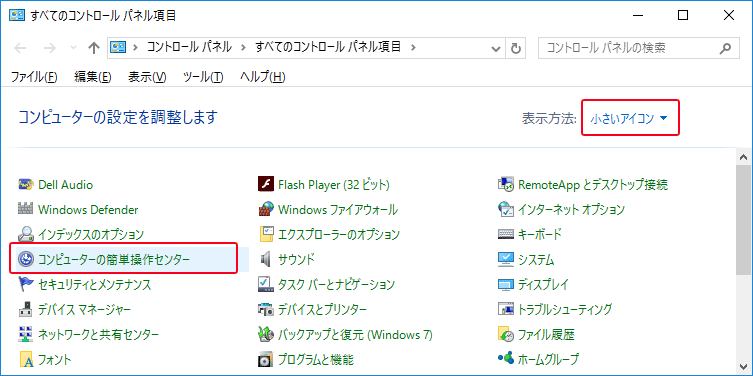Click the システム monitor icon
This screenshot has height=376, width=753.
[506, 259]
